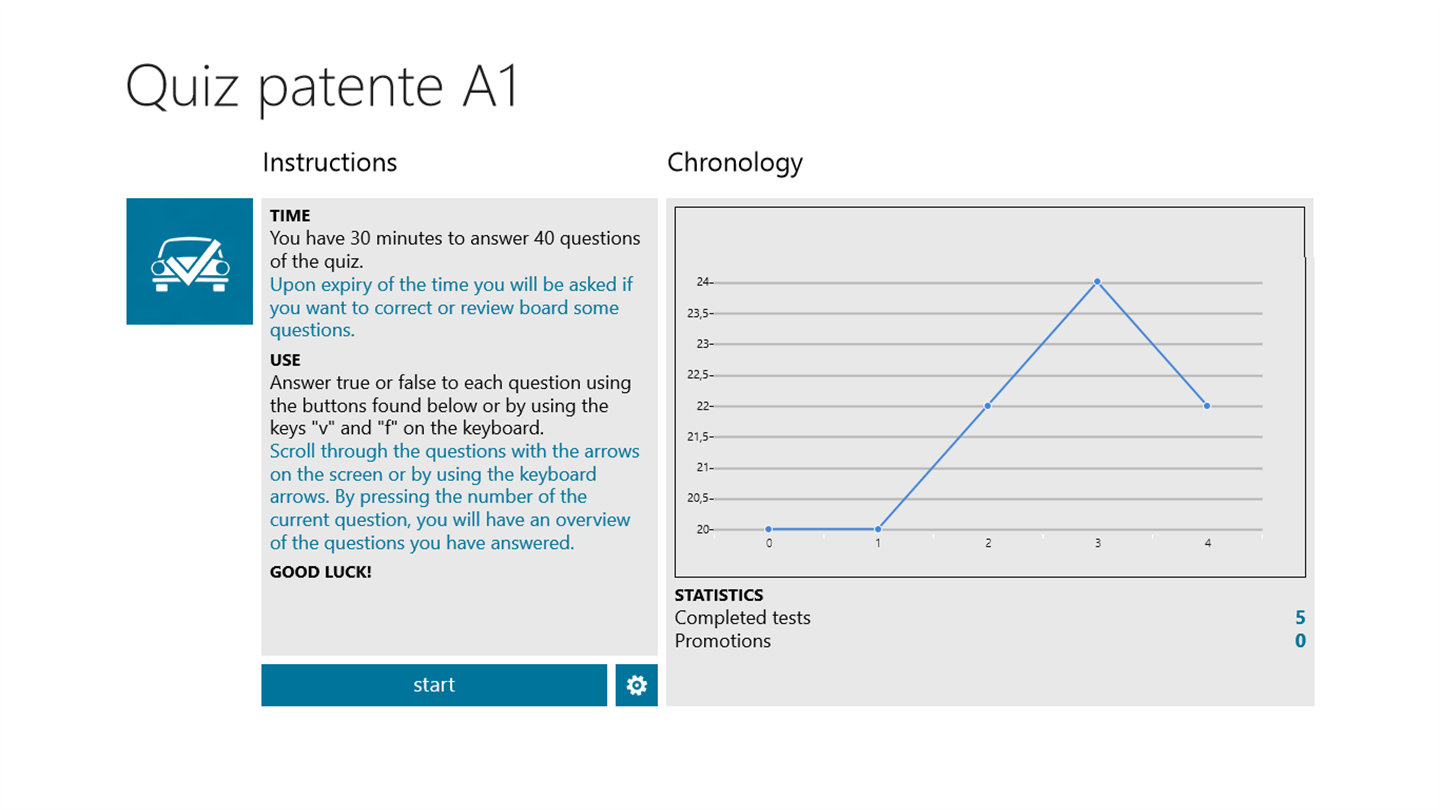The image size is (1440, 810).
Task: Click the Completed tests count of 5
Action: [1300, 618]
